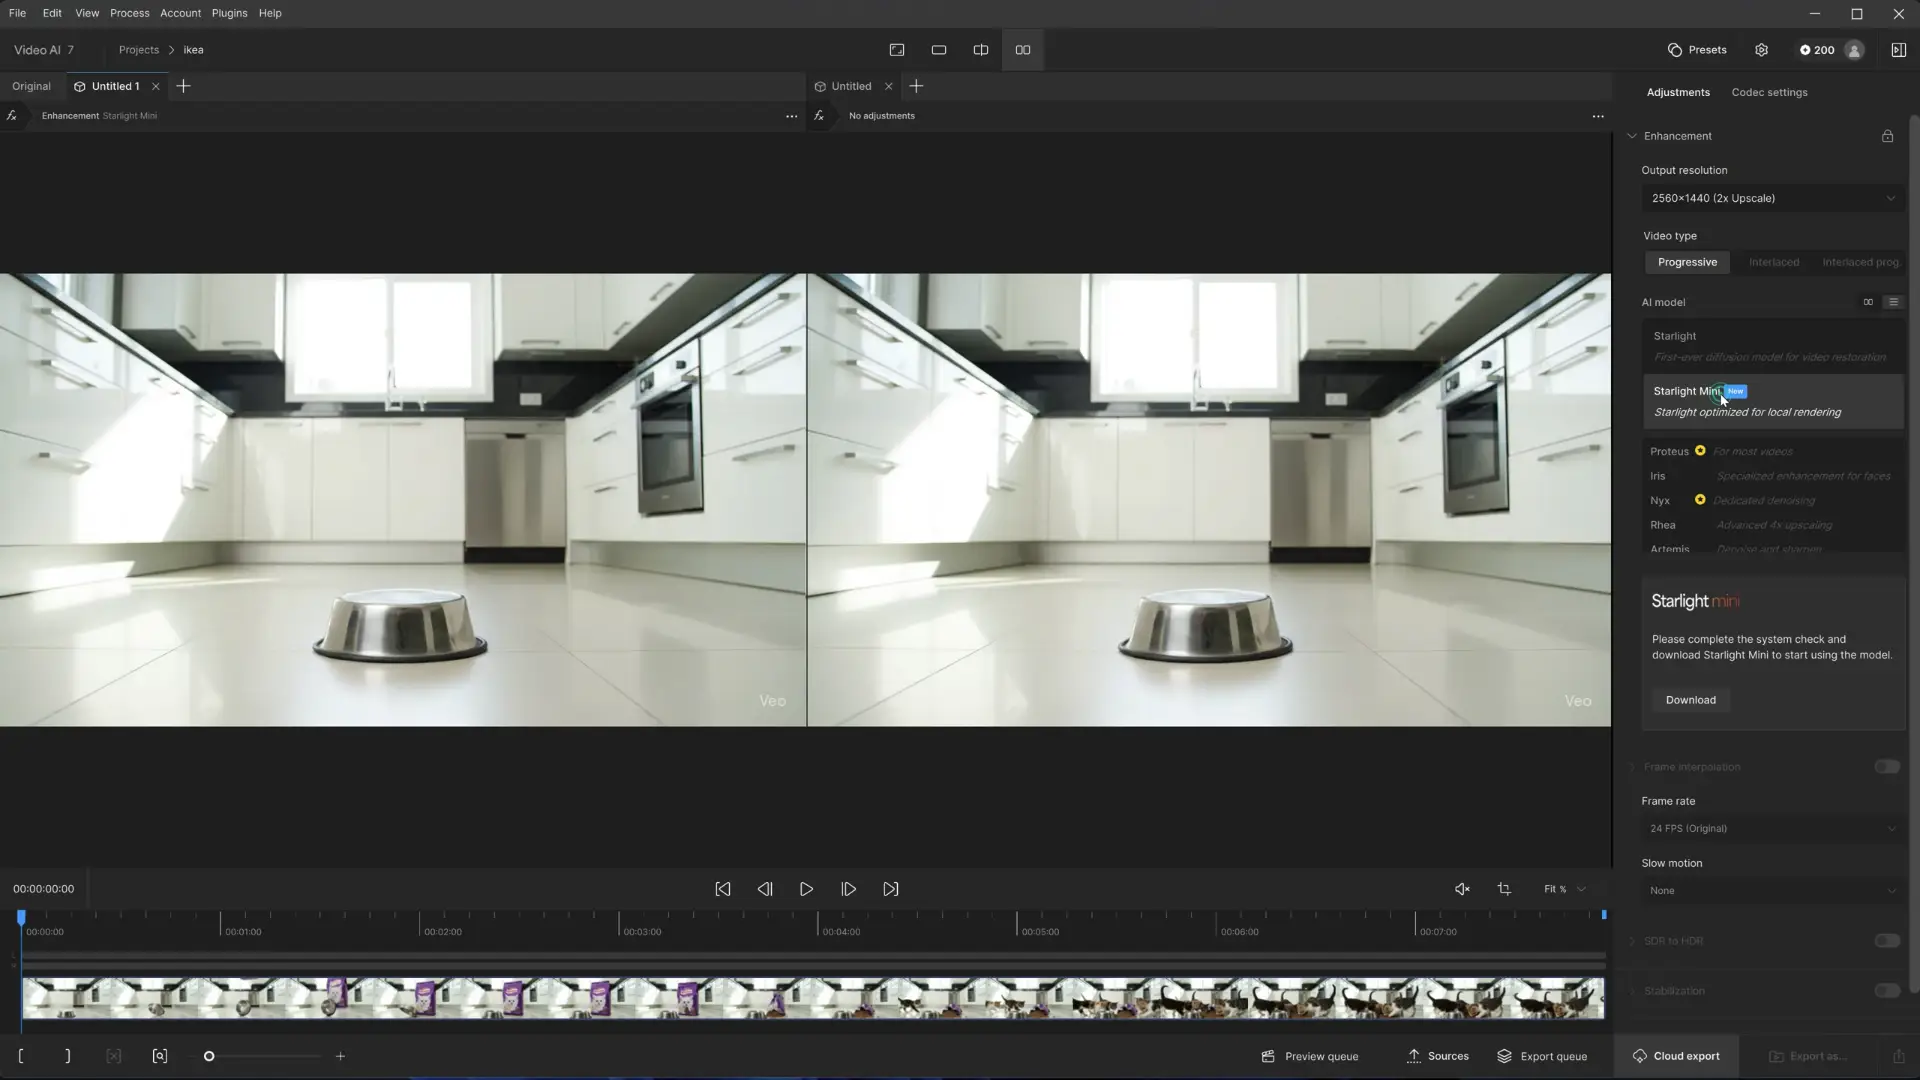1920x1080 pixels.
Task: Jump to the first frame
Action: point(722,889)
